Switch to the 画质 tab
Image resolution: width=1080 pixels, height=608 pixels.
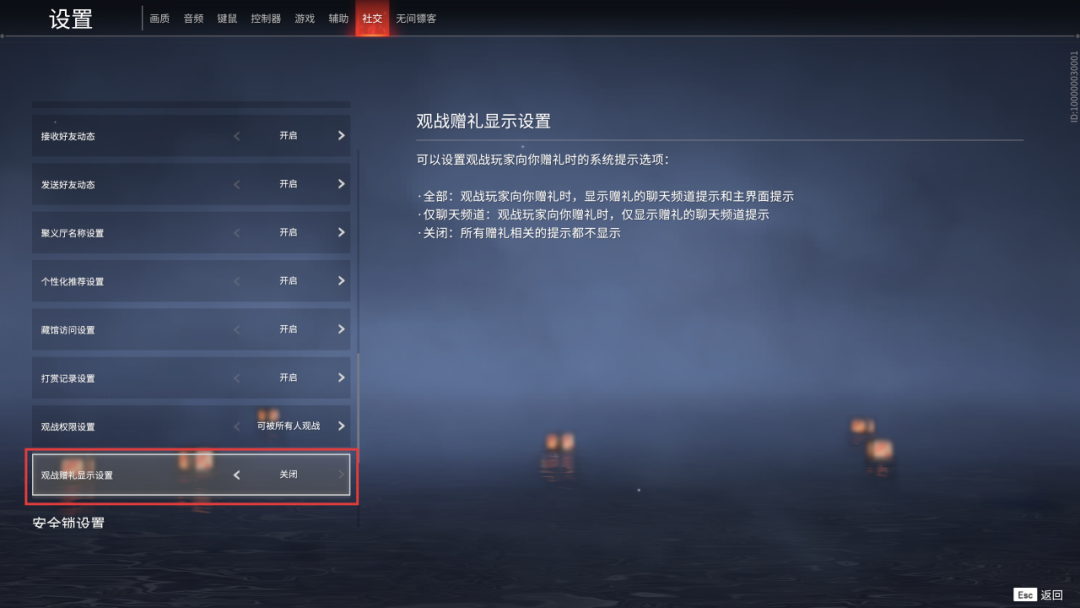[x=160, y=19]
